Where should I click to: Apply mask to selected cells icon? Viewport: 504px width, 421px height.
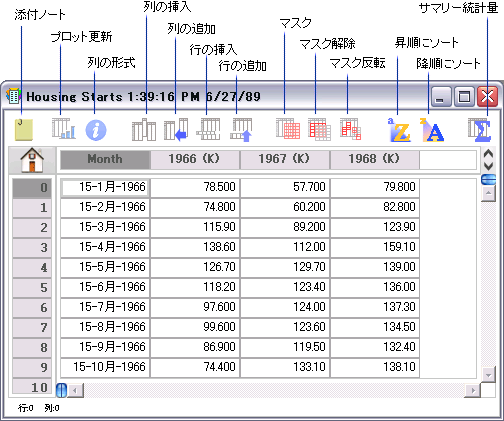[x=288, y=129]
